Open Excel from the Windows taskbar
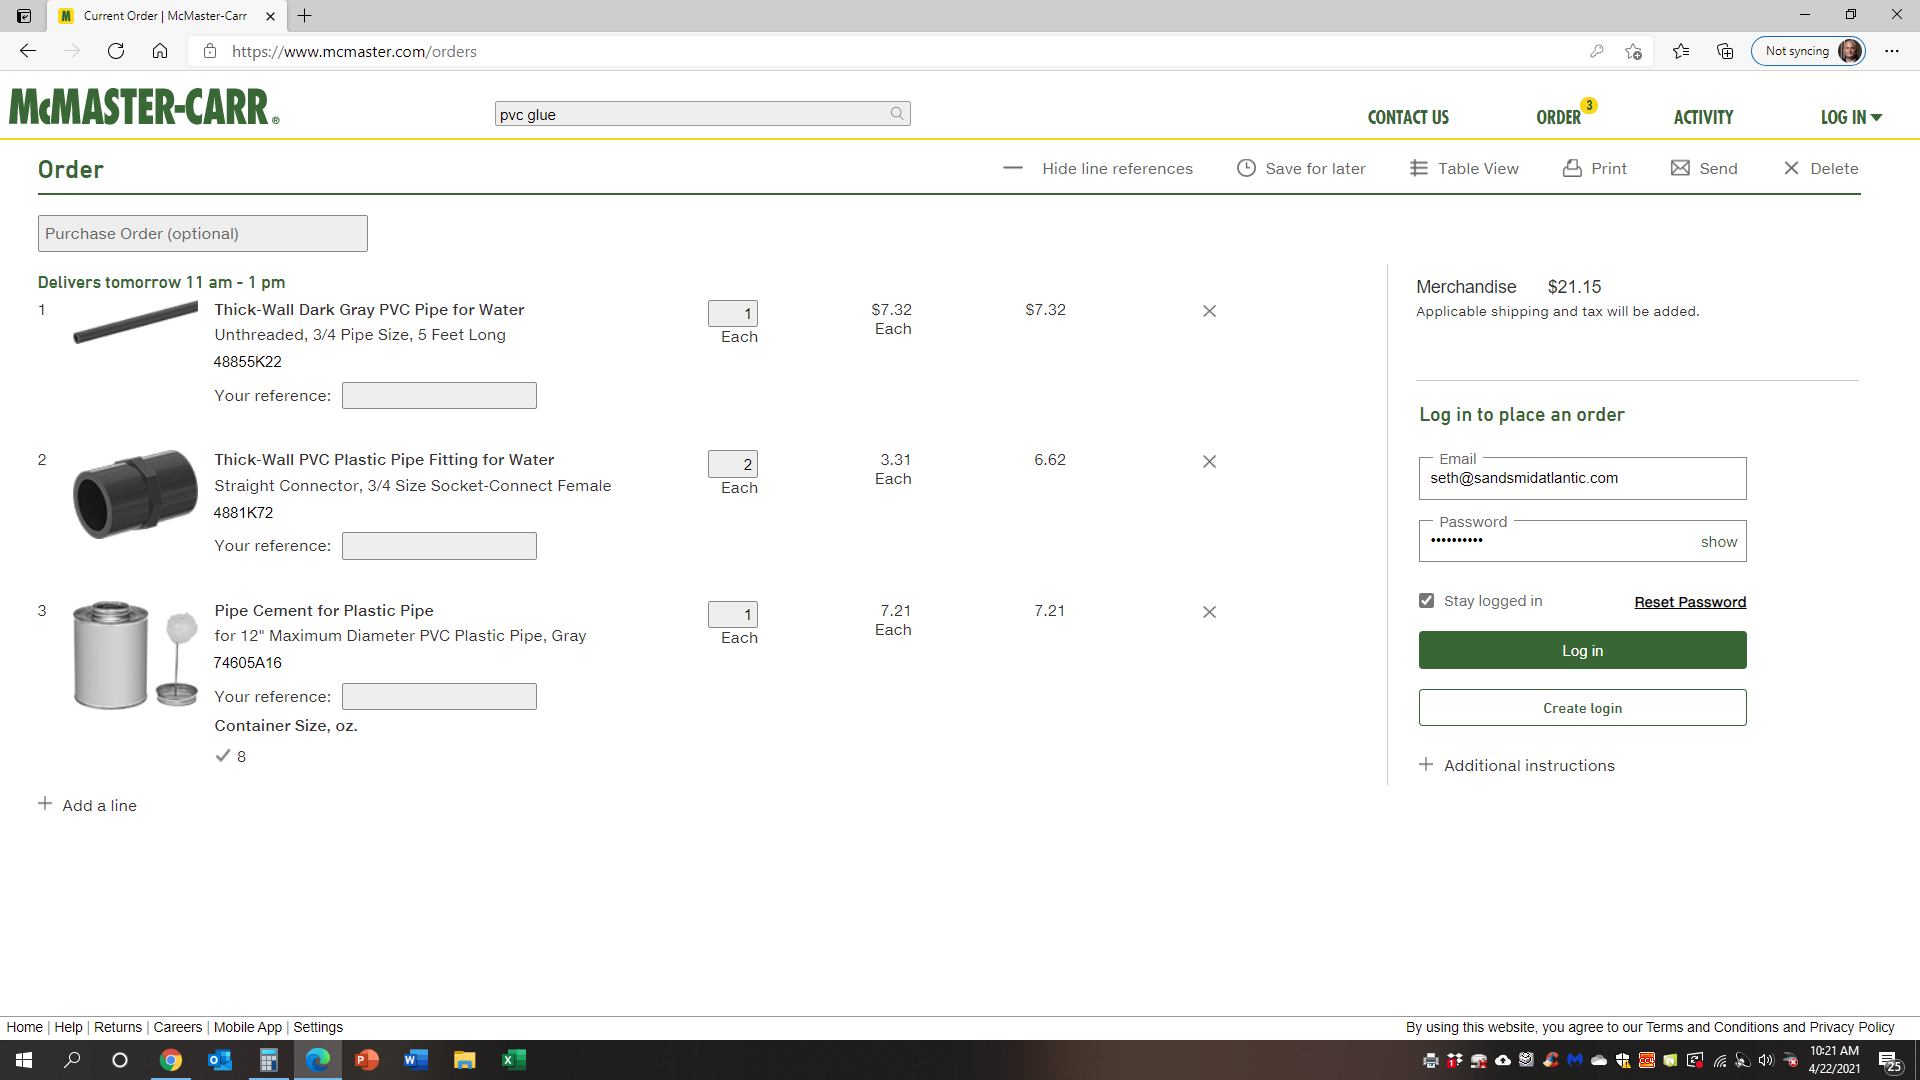Screen dimensions: 1920x1080 513,1060
